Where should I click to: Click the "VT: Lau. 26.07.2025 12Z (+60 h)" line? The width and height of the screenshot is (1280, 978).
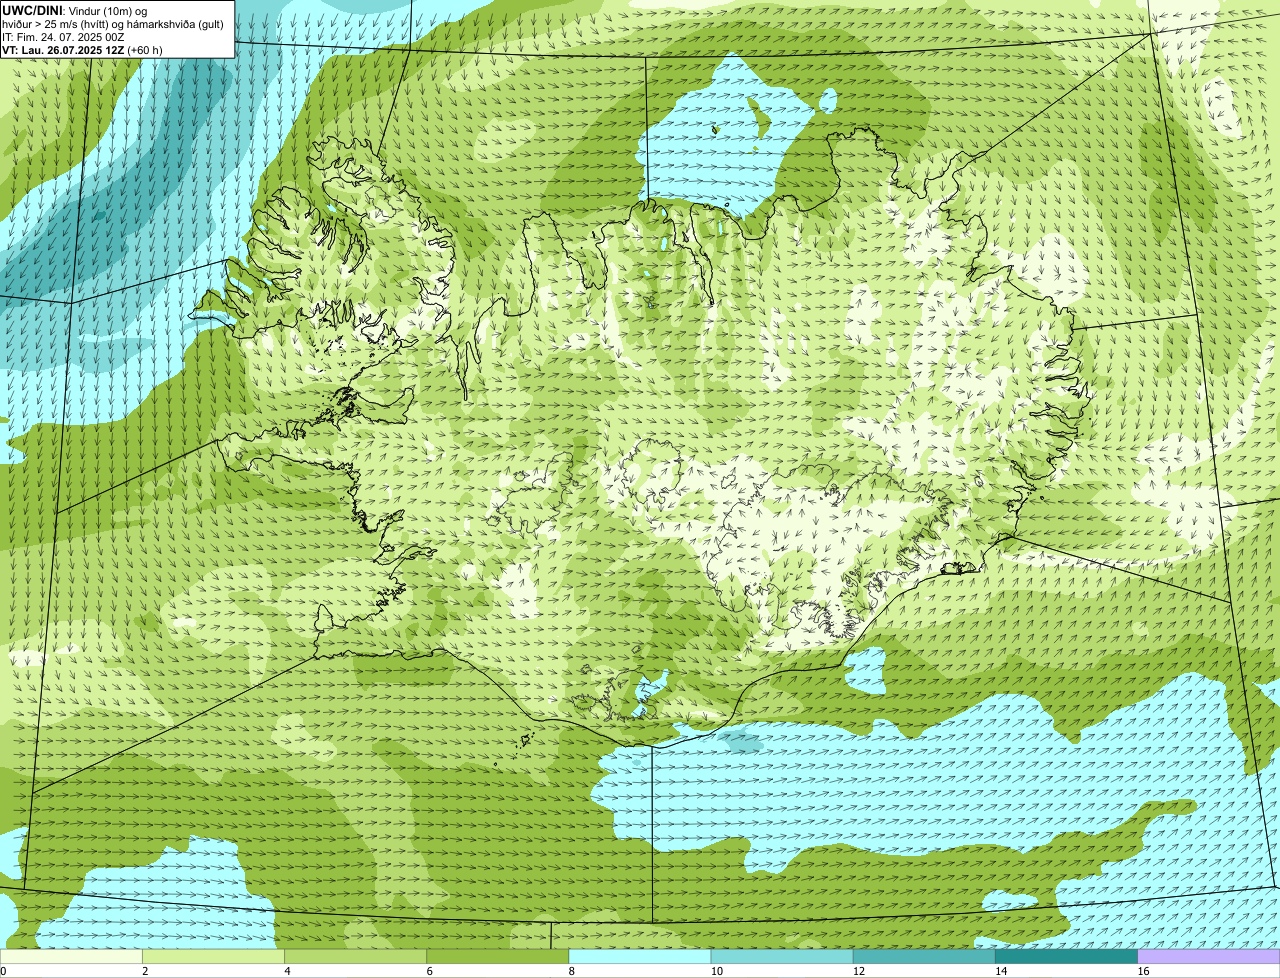pos(82,50)
